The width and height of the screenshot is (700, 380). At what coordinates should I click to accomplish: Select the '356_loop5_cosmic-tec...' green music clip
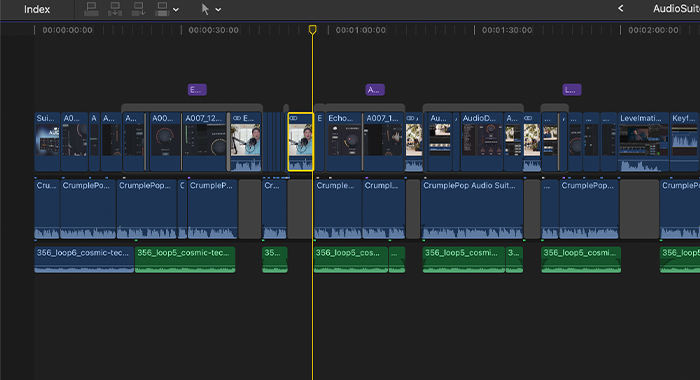[x=185, y=259]
